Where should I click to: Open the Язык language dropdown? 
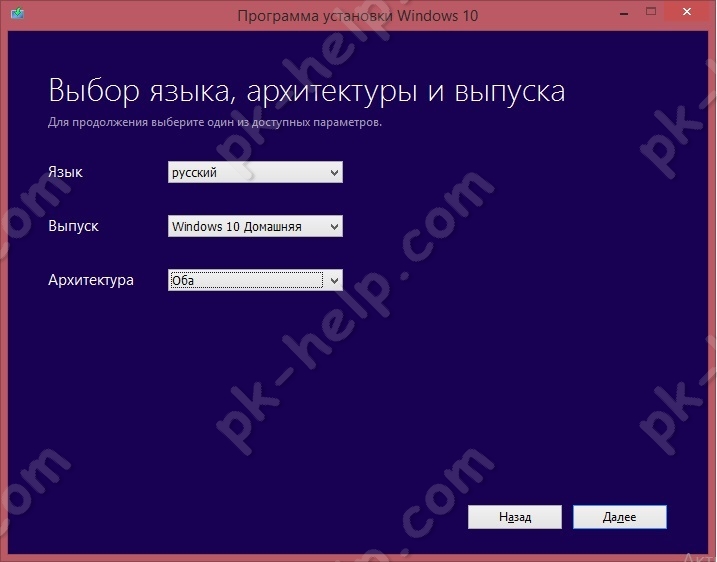(x=255, y=172)
